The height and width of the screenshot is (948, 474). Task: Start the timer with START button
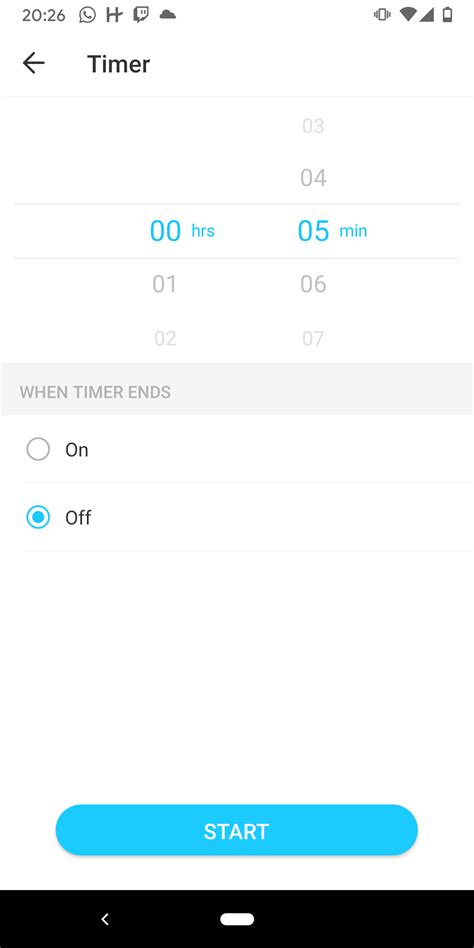tap(236, 830)
